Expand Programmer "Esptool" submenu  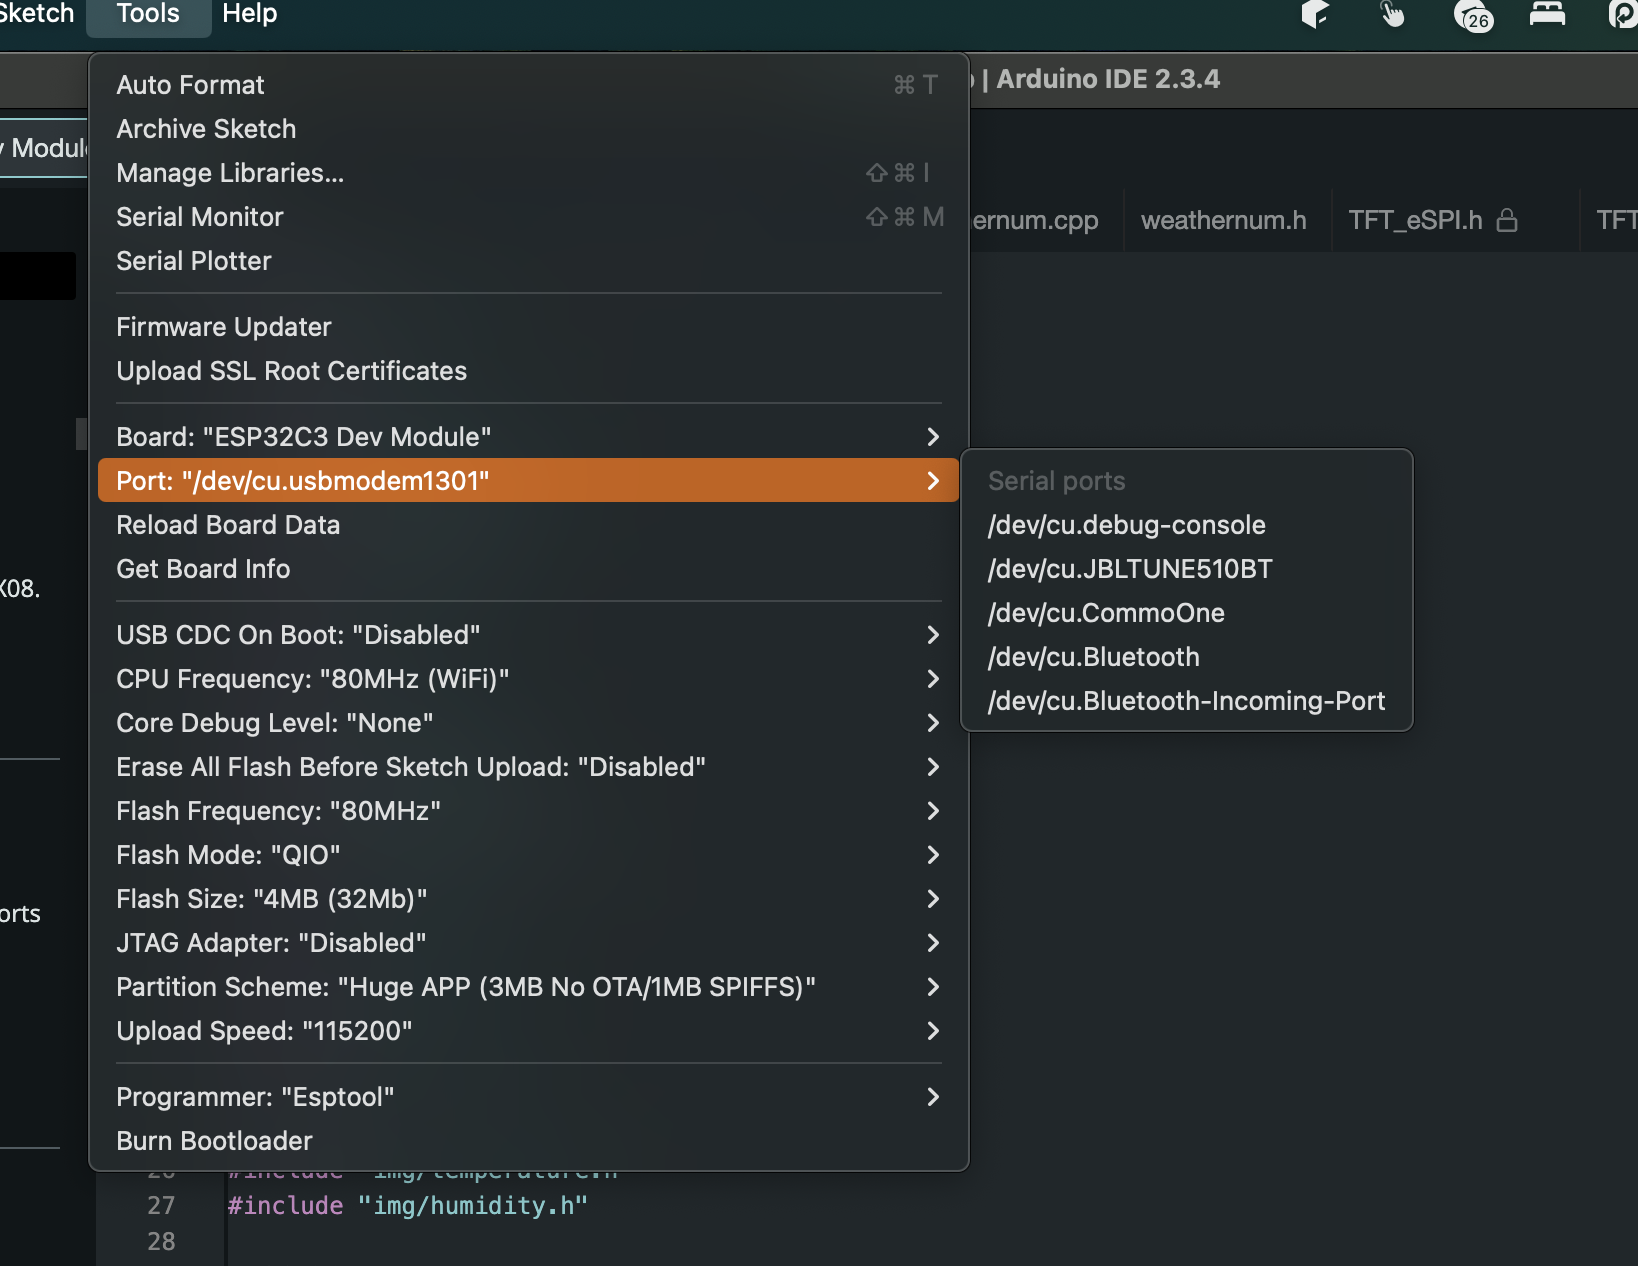pos(529,1097)
